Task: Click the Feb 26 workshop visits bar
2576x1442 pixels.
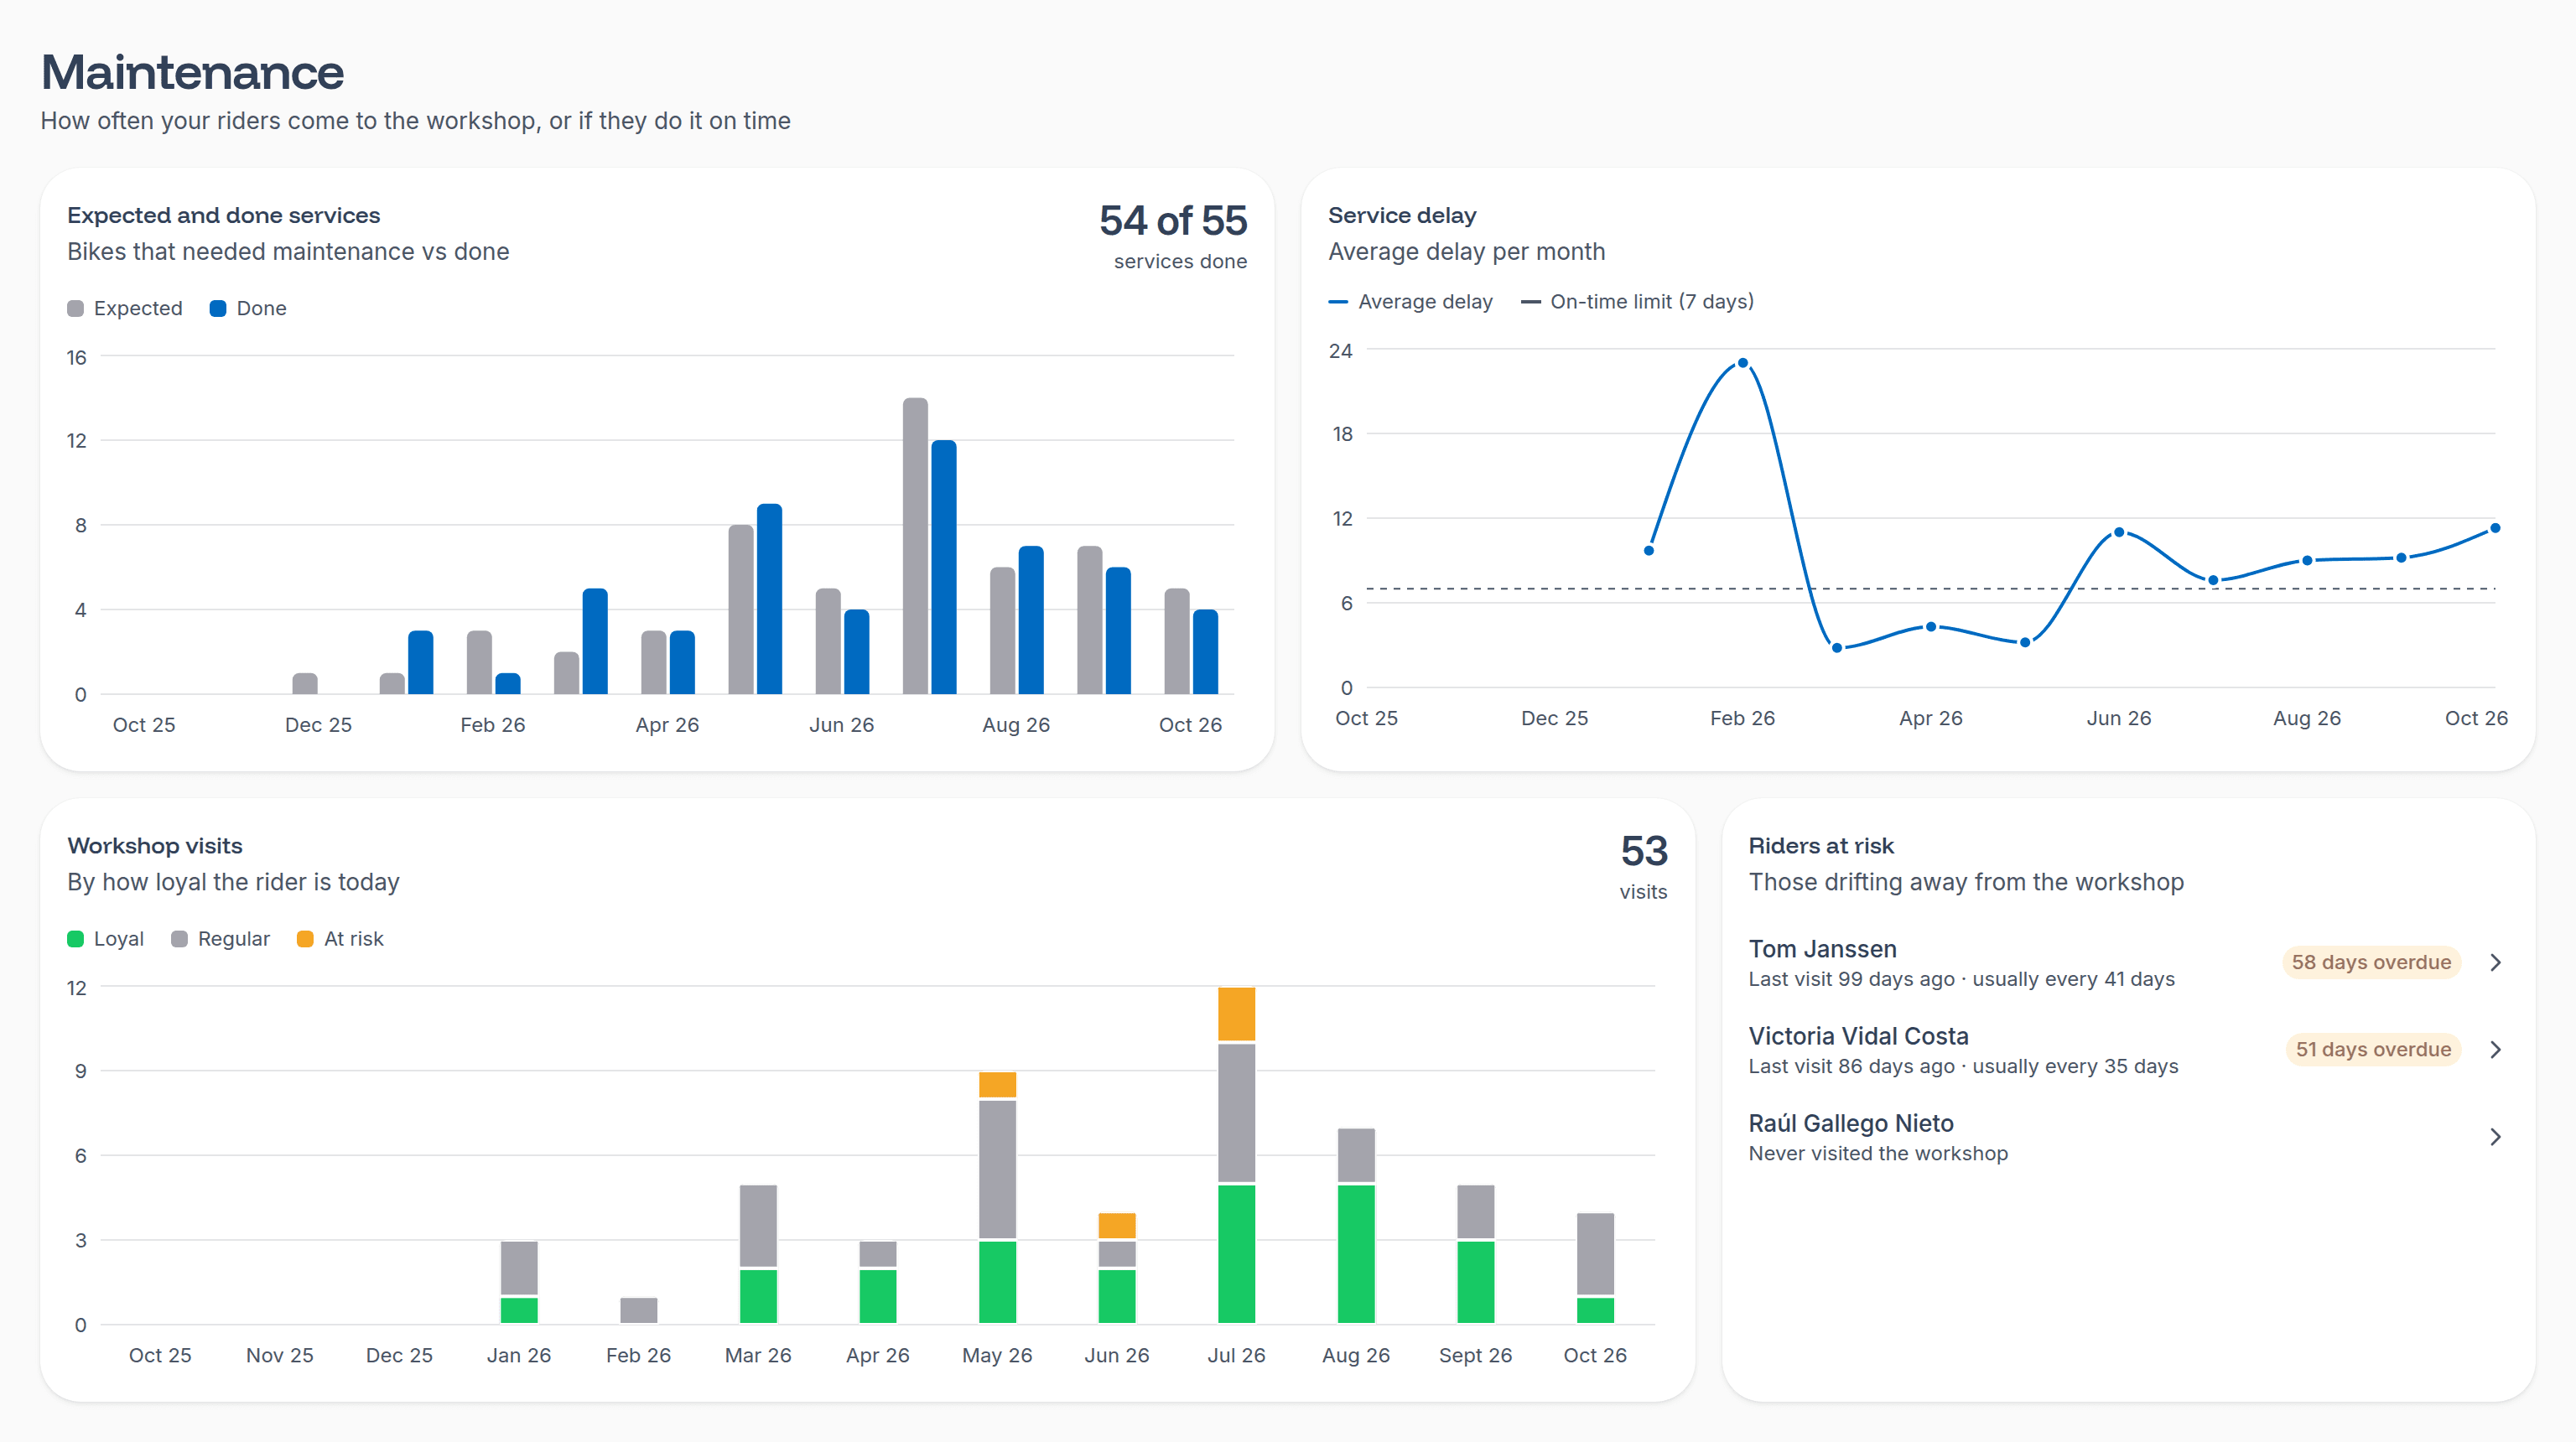Action: point(638,1310)
